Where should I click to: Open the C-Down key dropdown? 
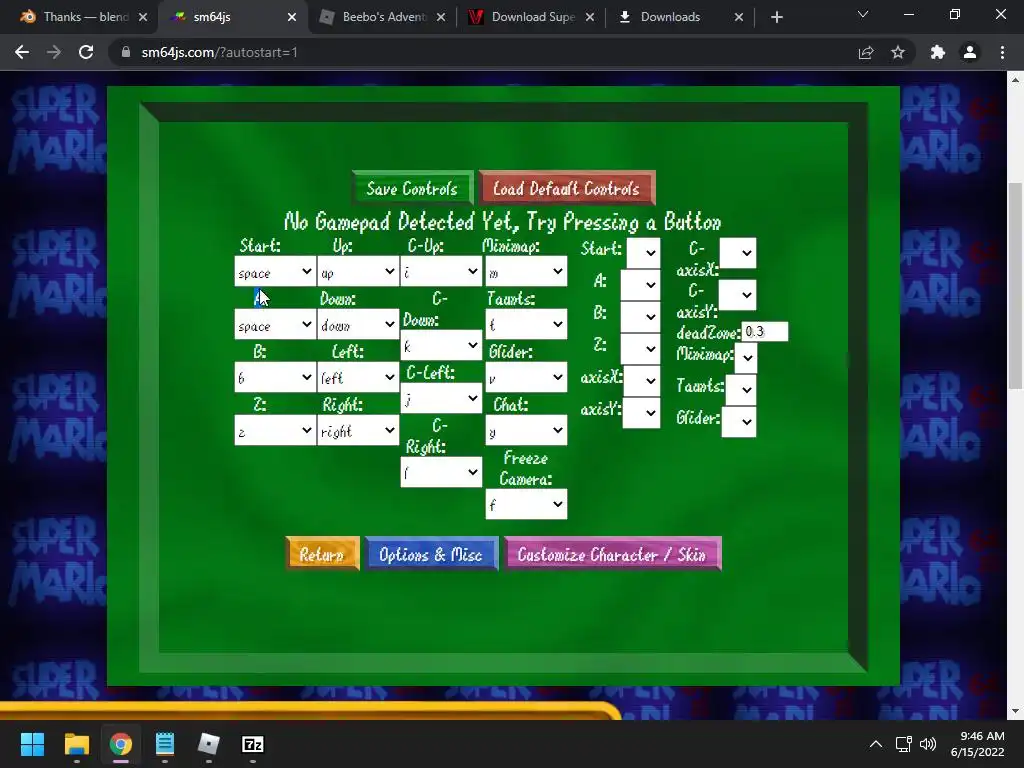pyautogui.click(x=441, y=345)
